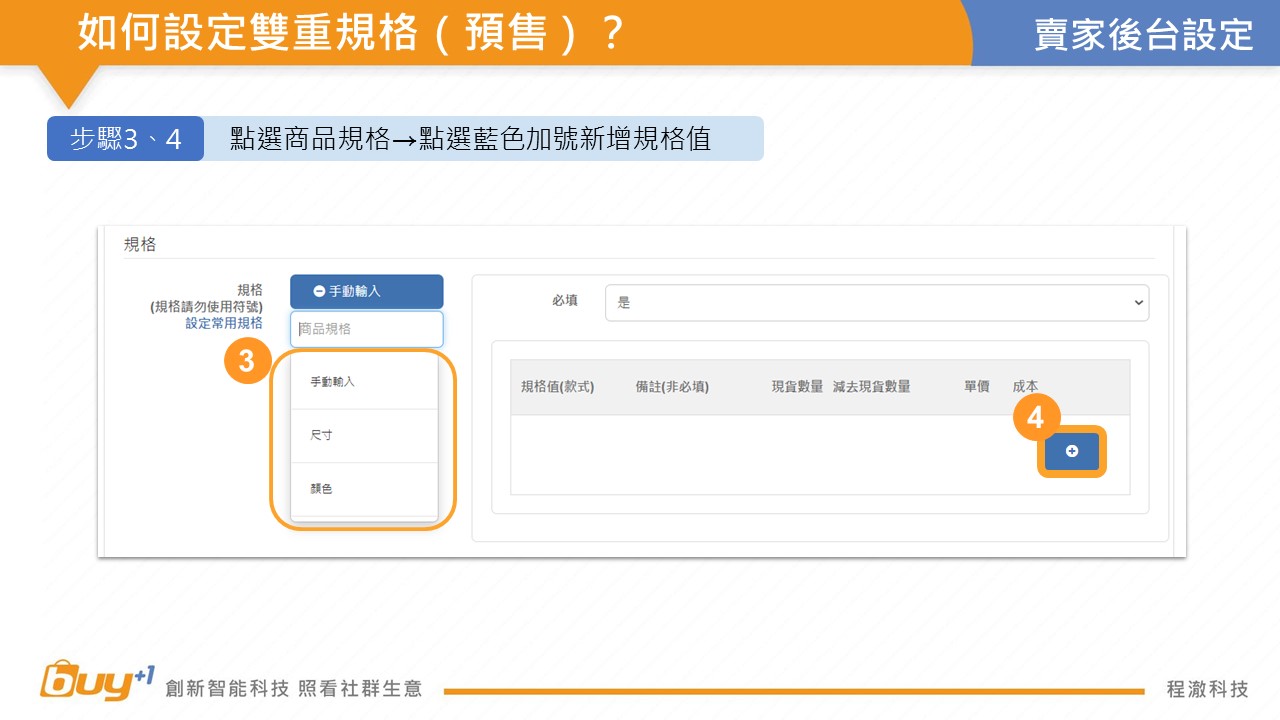1280x720 pixels.
Task: Open the 設定常用規格 link
Action: (x=224, y=324)
